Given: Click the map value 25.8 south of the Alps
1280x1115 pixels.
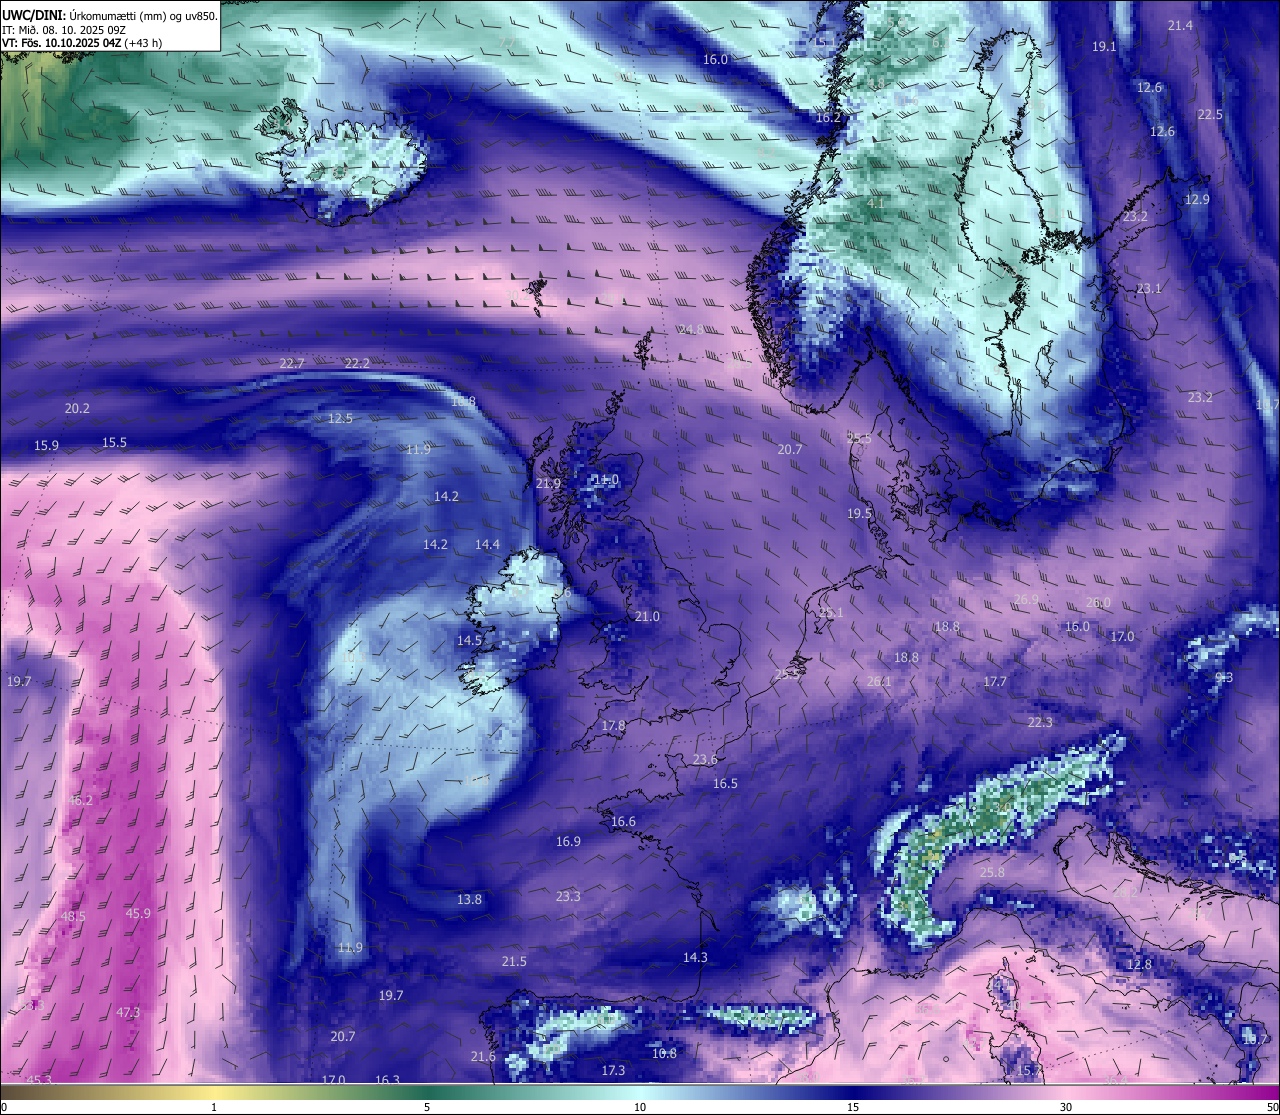Looking at the screenshot, I should pos(991,872).
